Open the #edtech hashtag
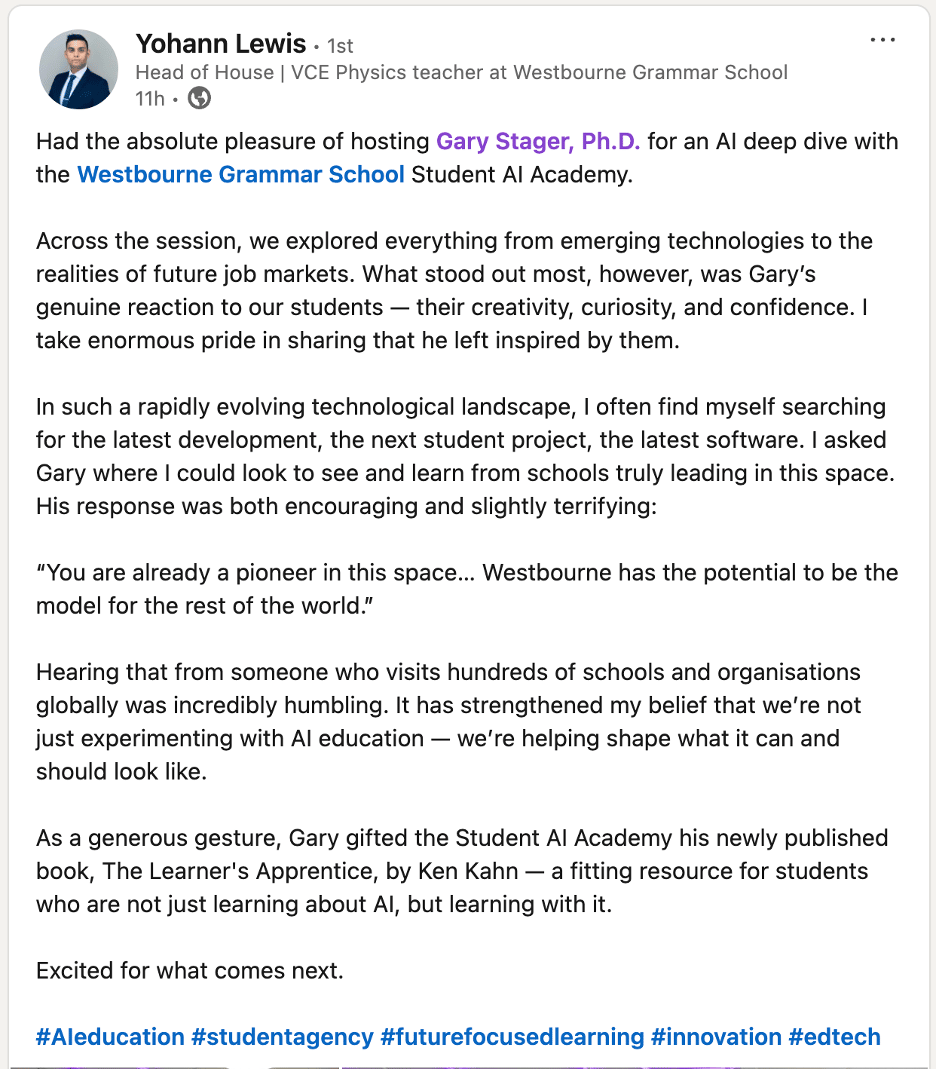The width and height of the screenshot is (936, 1070). 834,1036
